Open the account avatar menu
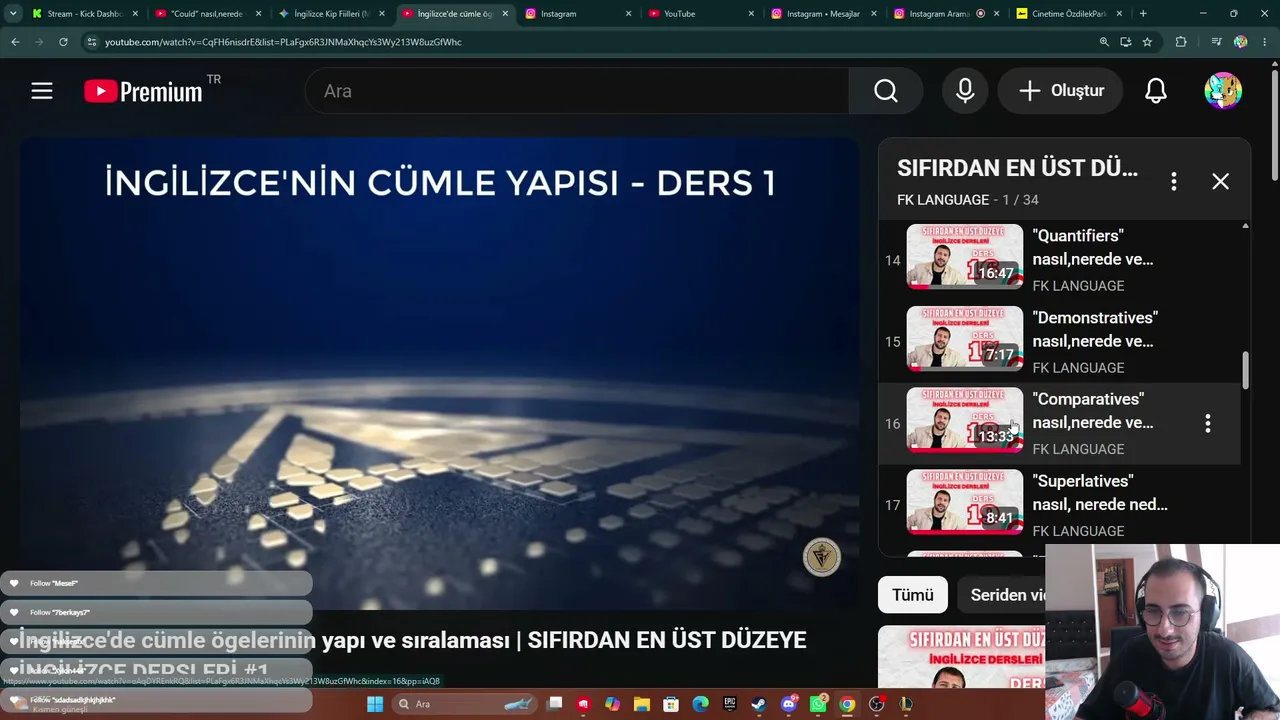This screenshot has width=1280, height=720. pyautogui.click(x=1223, y=91)
